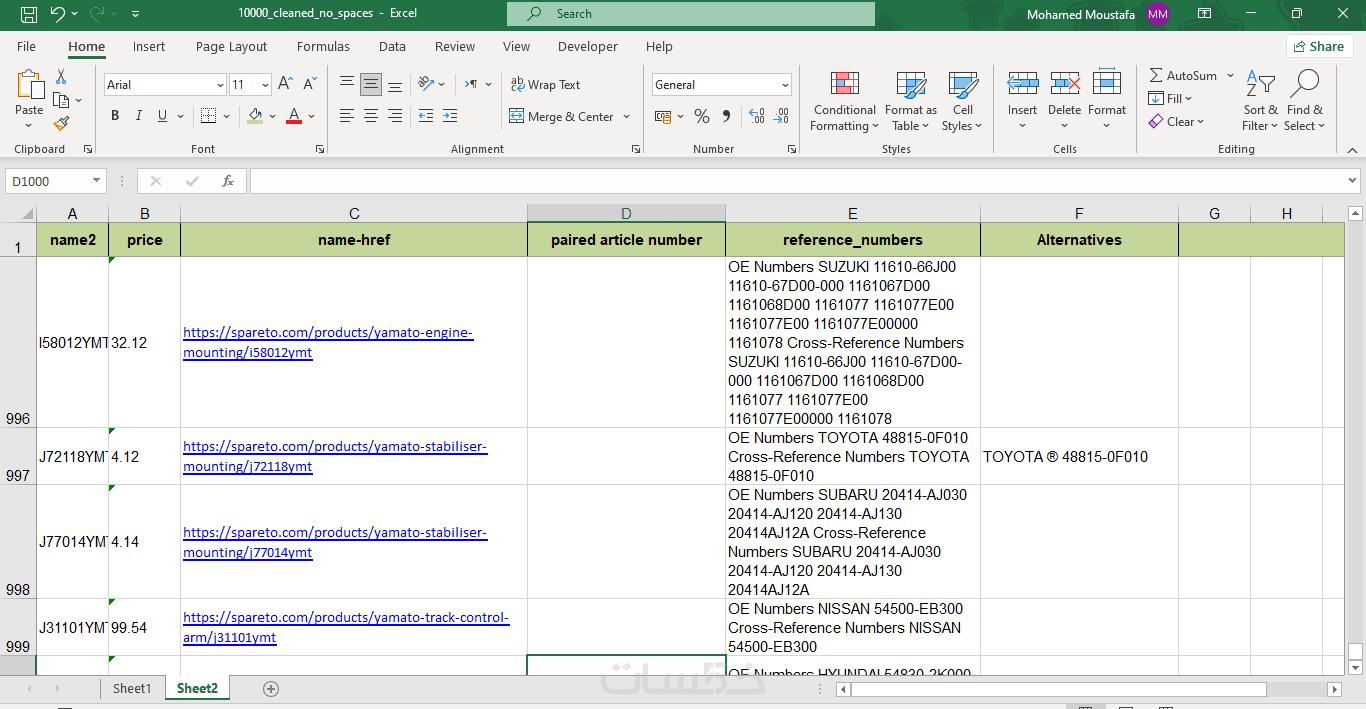Click the Format cells icon
Image resolution: width=1366 pixels, height=709 pixels.
coord(1107,84)
